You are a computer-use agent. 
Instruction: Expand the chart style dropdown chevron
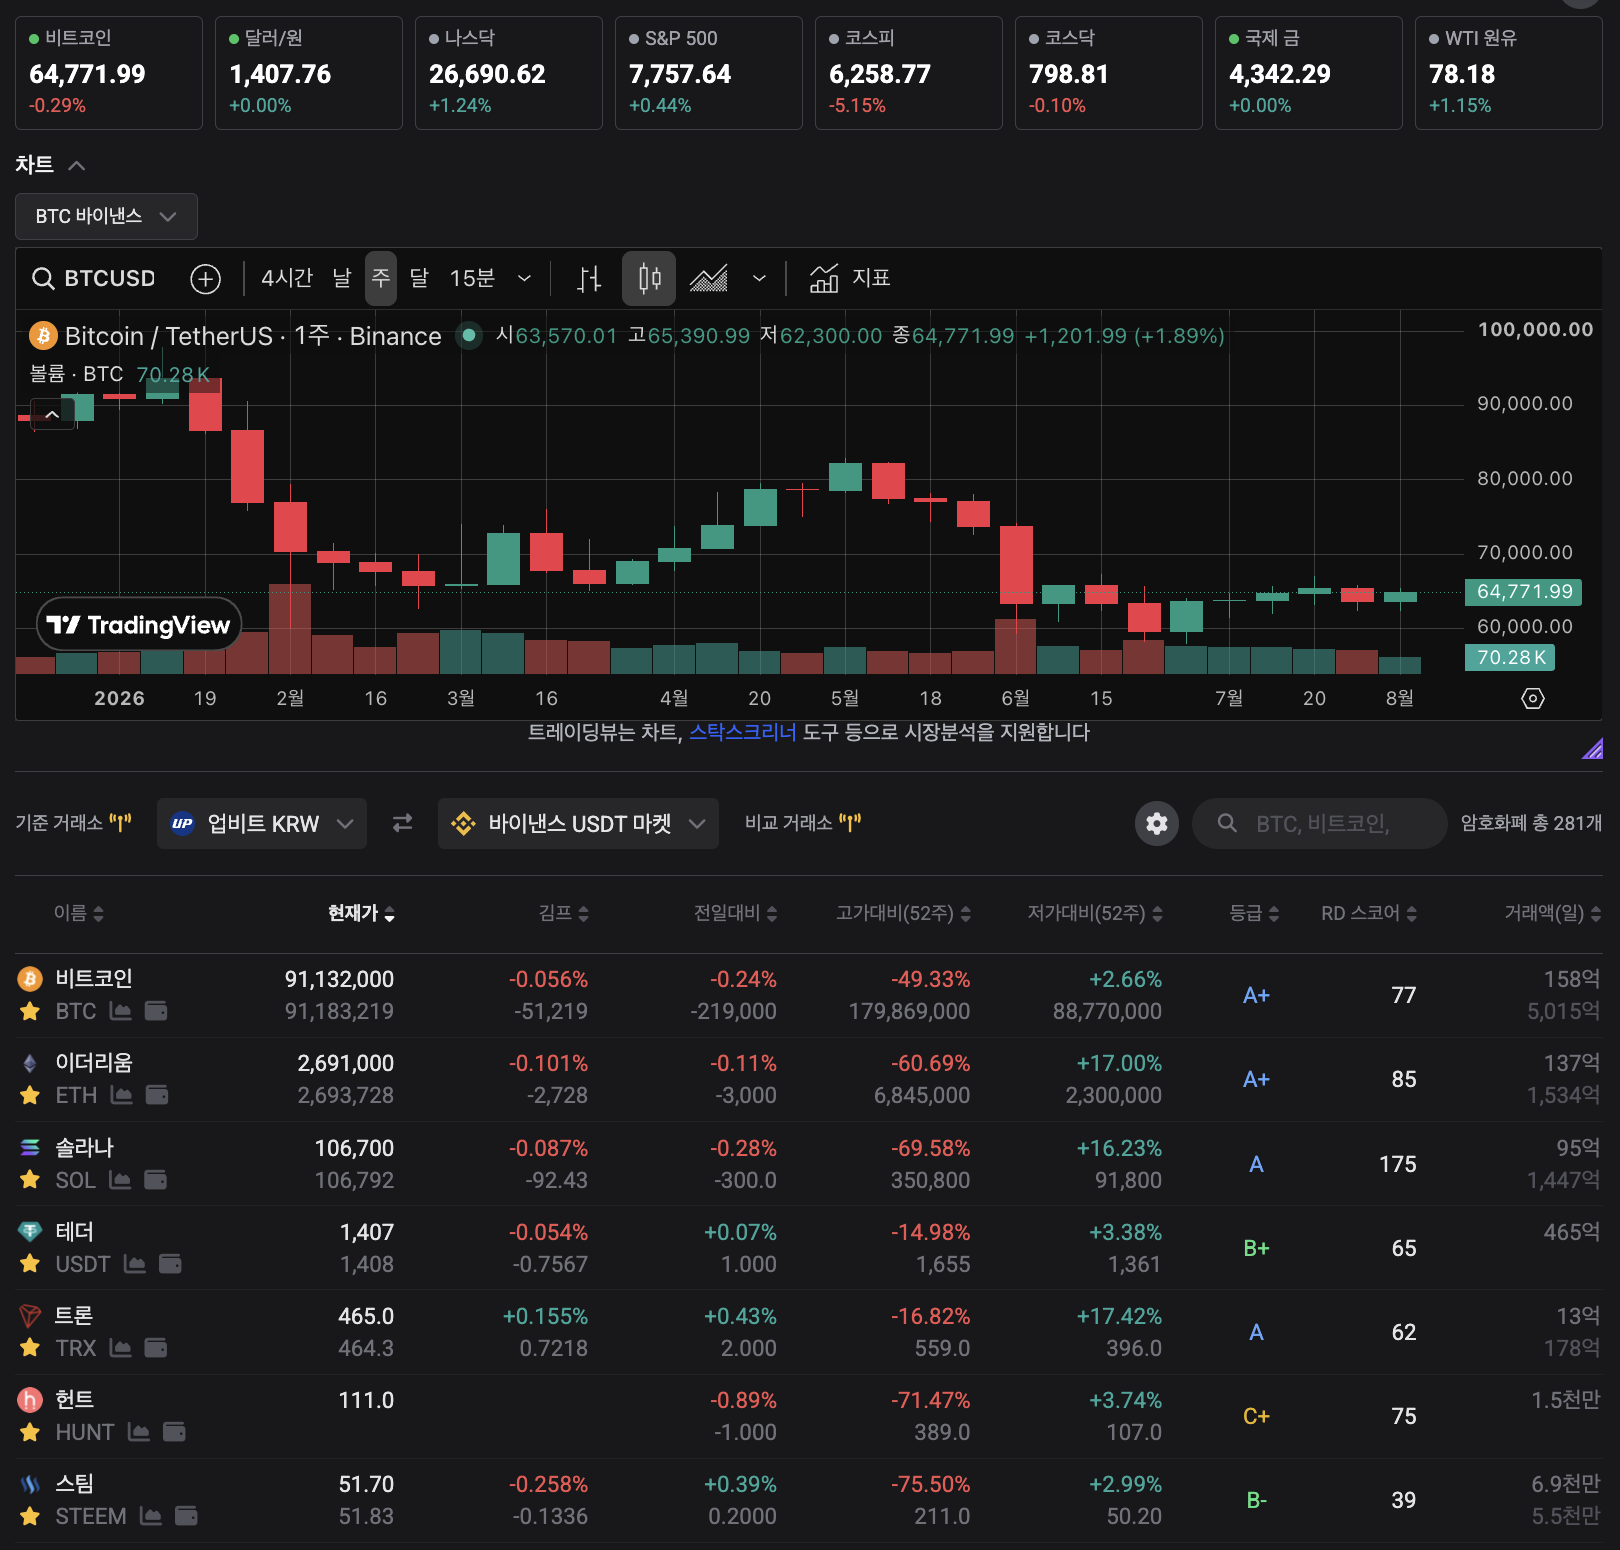pyautogui.click(x=759, y=279)
